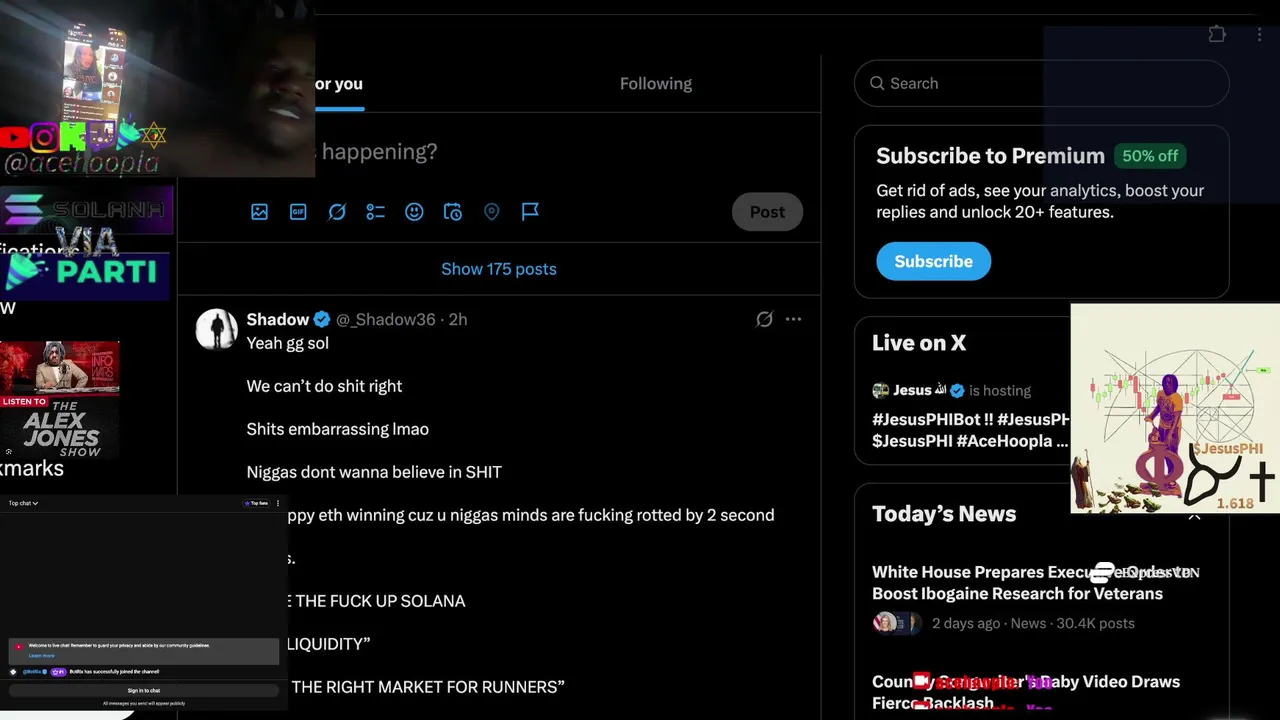Tag a location on the post
This screenshot has width=1280, height=720.
coord(491,212)
